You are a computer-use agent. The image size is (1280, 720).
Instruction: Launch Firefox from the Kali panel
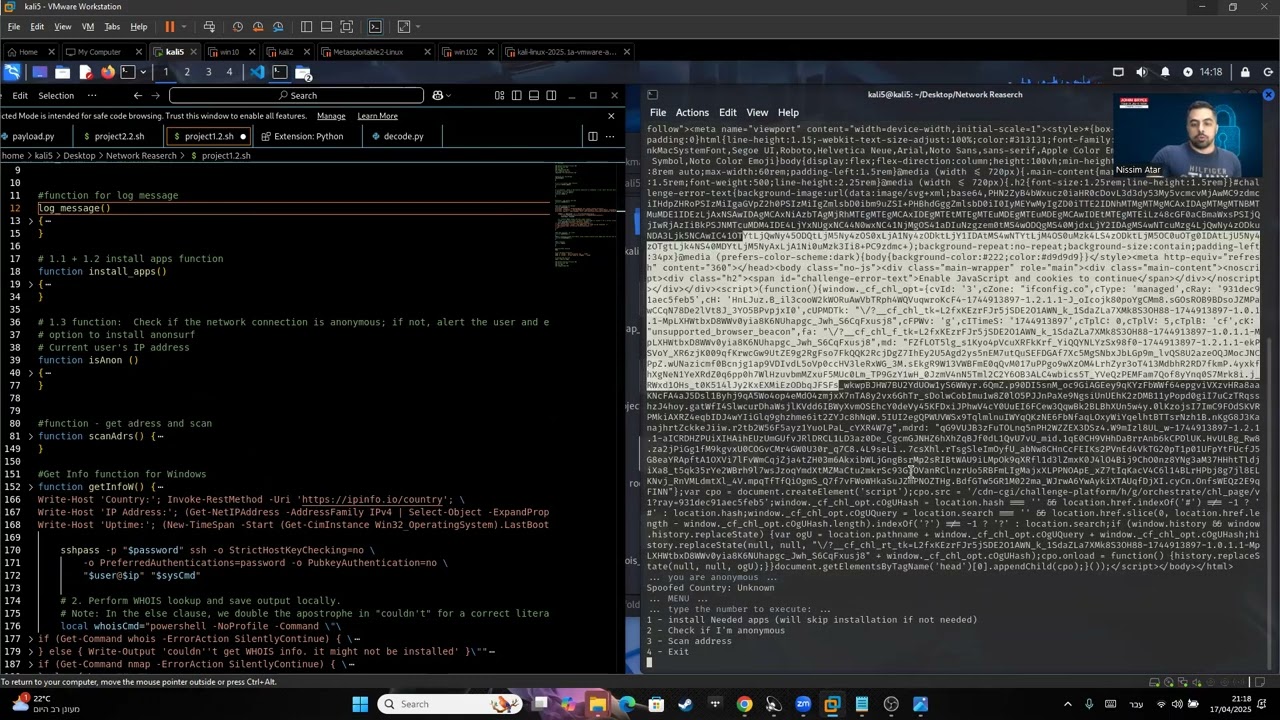[x=108, y=72]
